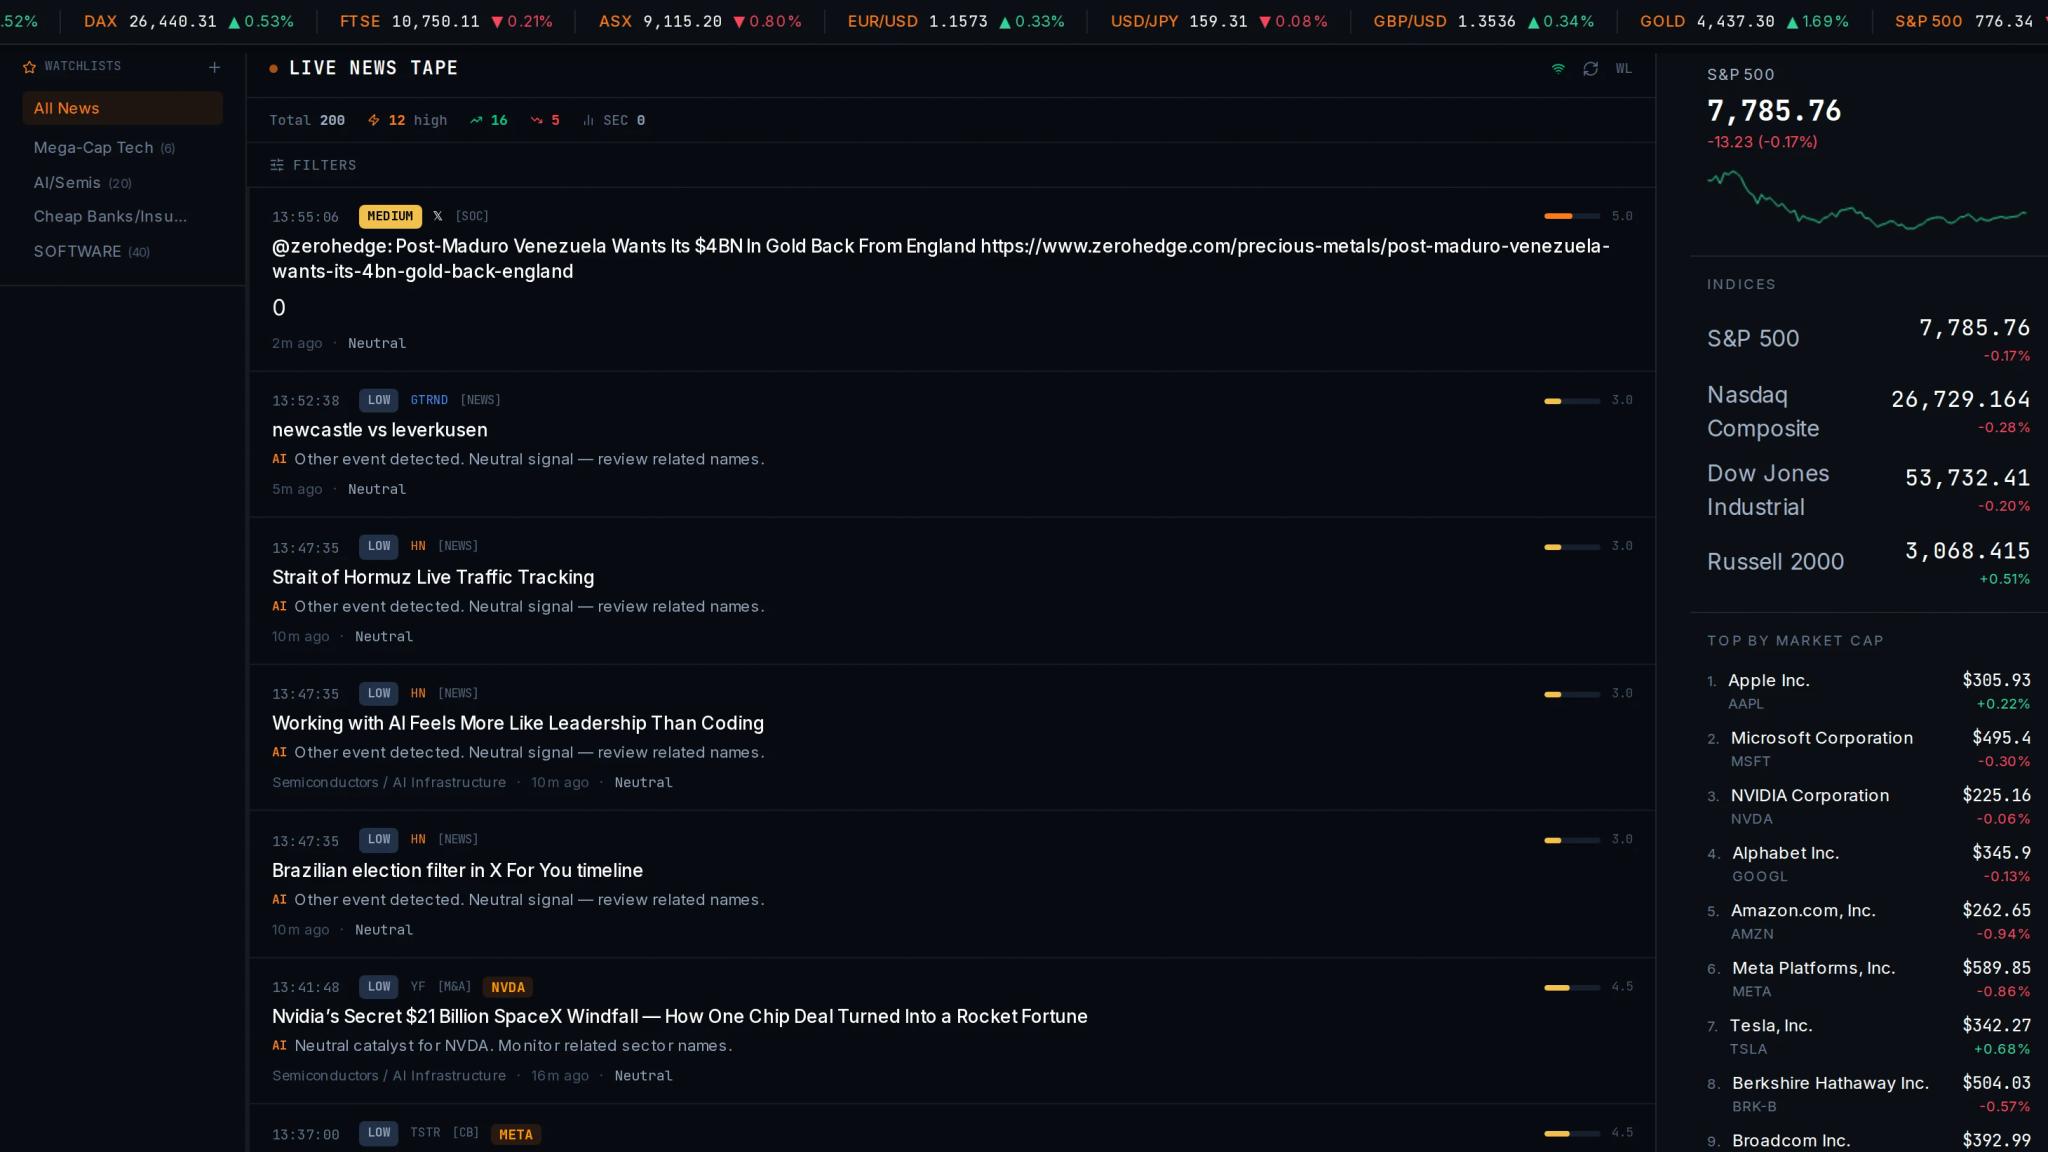Click the HN source tag on Brazilian election item
The width and height of the screenshot is (2048, 1152).
coord(418,839)
